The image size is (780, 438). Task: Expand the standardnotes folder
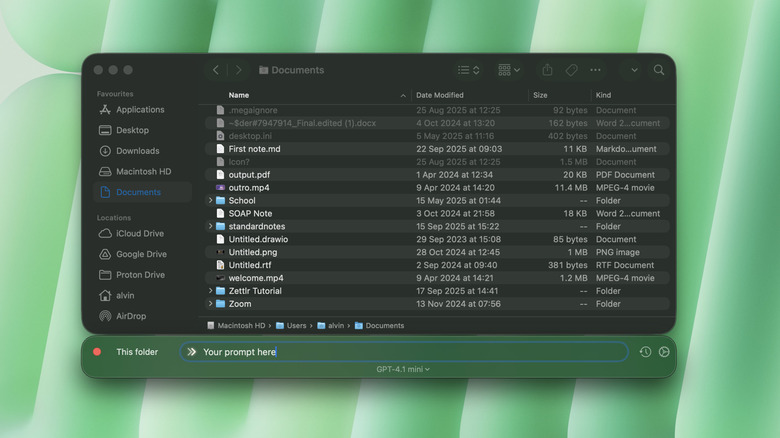(210, 226)
